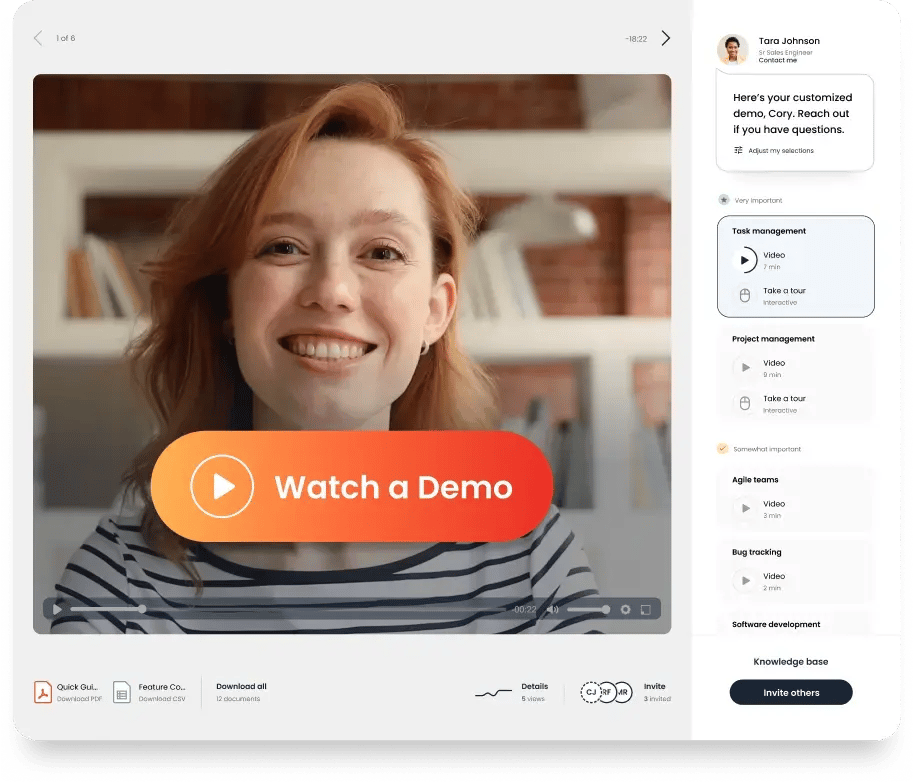Click Download all documents
Image resolution: width=913 pixels, height=782 pixels.
tap(241, 687)
